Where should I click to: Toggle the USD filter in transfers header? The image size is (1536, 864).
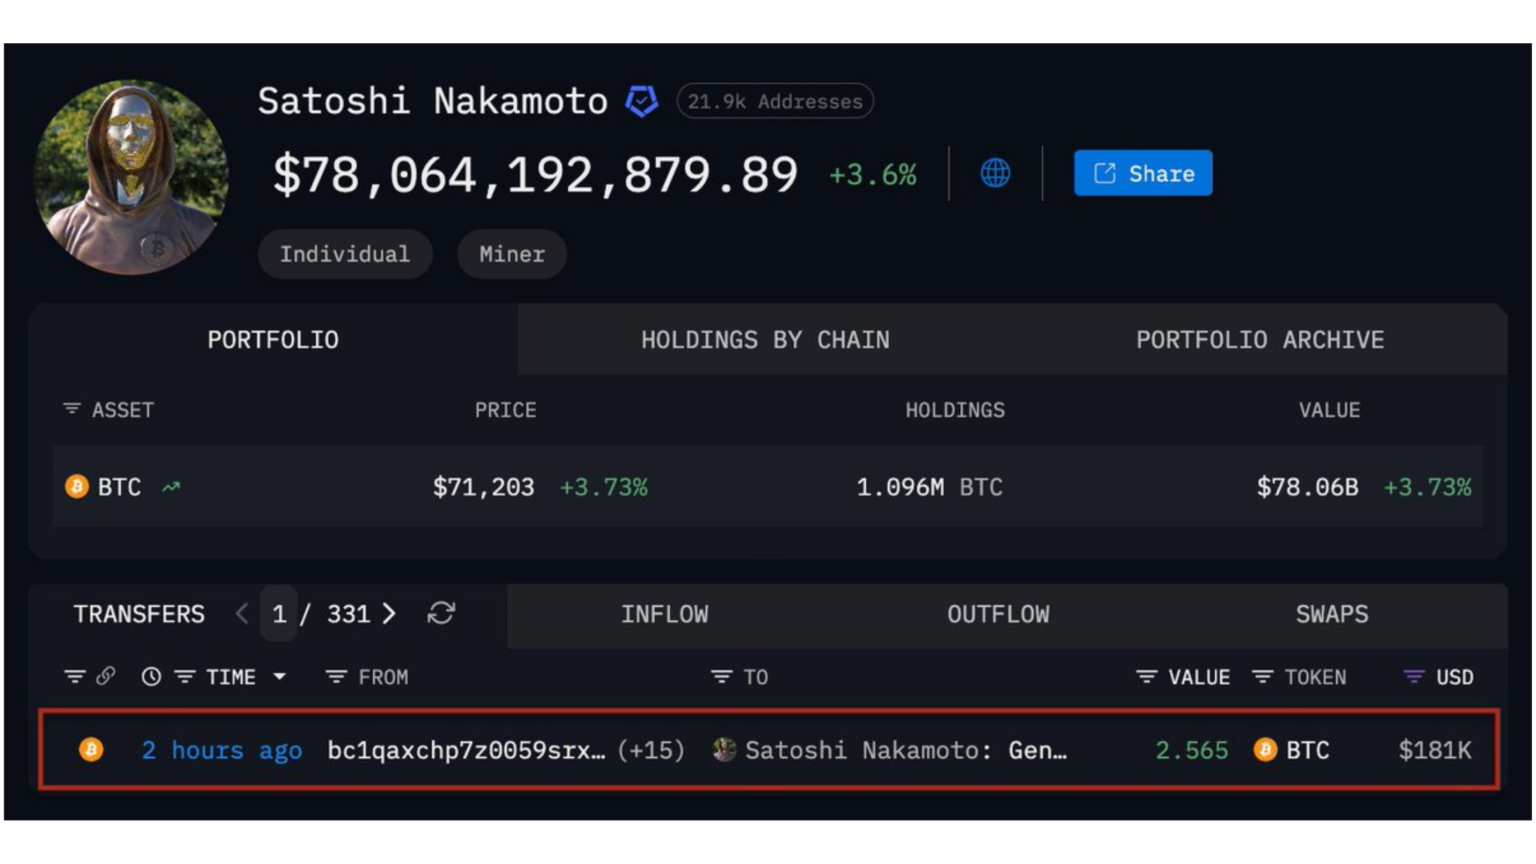pos(1414,677)
